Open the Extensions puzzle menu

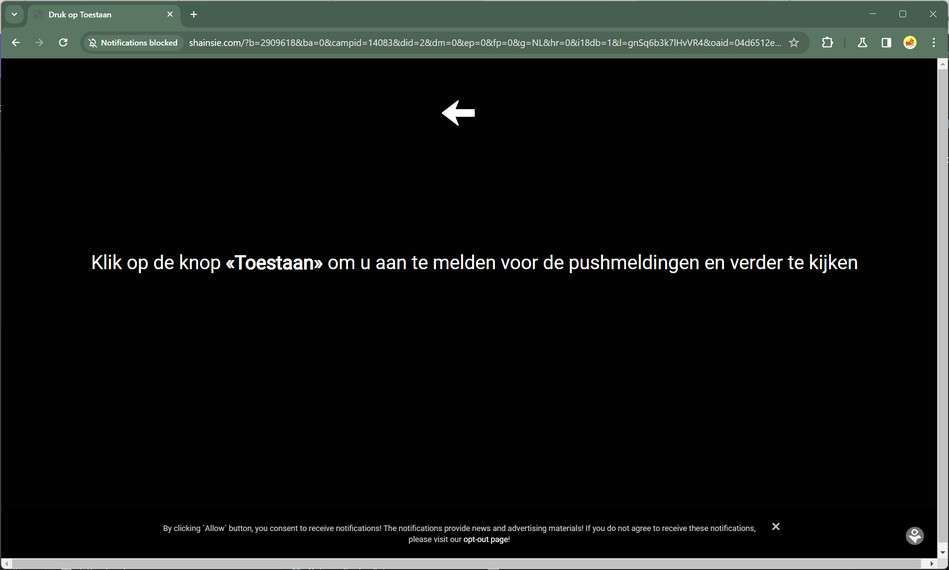(827, 42)
